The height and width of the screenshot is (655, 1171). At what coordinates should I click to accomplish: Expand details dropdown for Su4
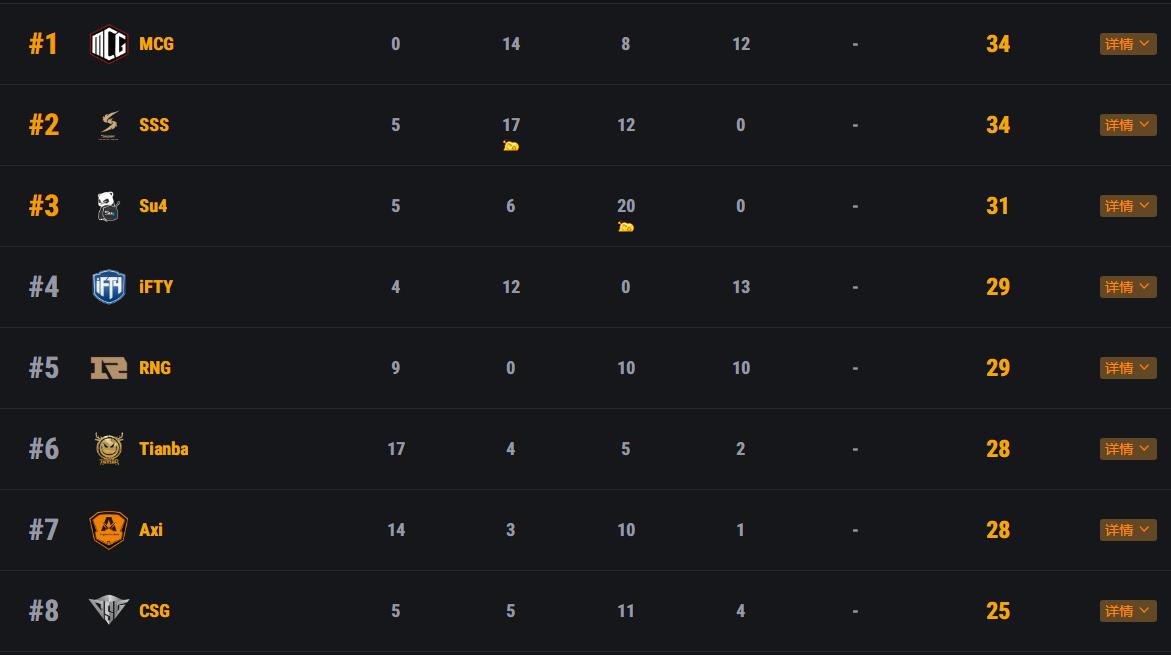tap(1127, 206)
